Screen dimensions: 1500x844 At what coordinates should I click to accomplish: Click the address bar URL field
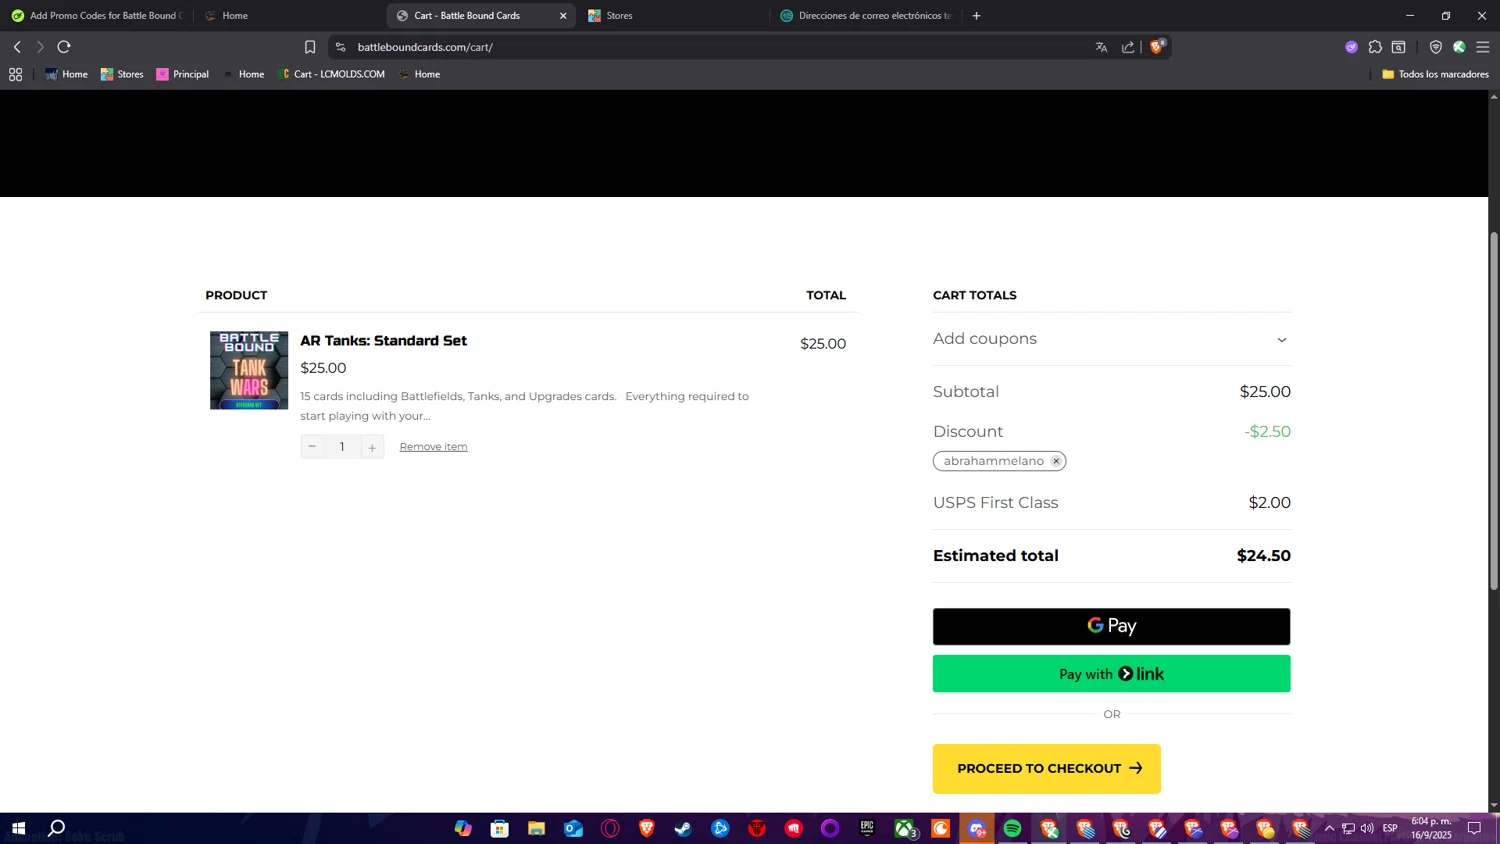[720, 47]
